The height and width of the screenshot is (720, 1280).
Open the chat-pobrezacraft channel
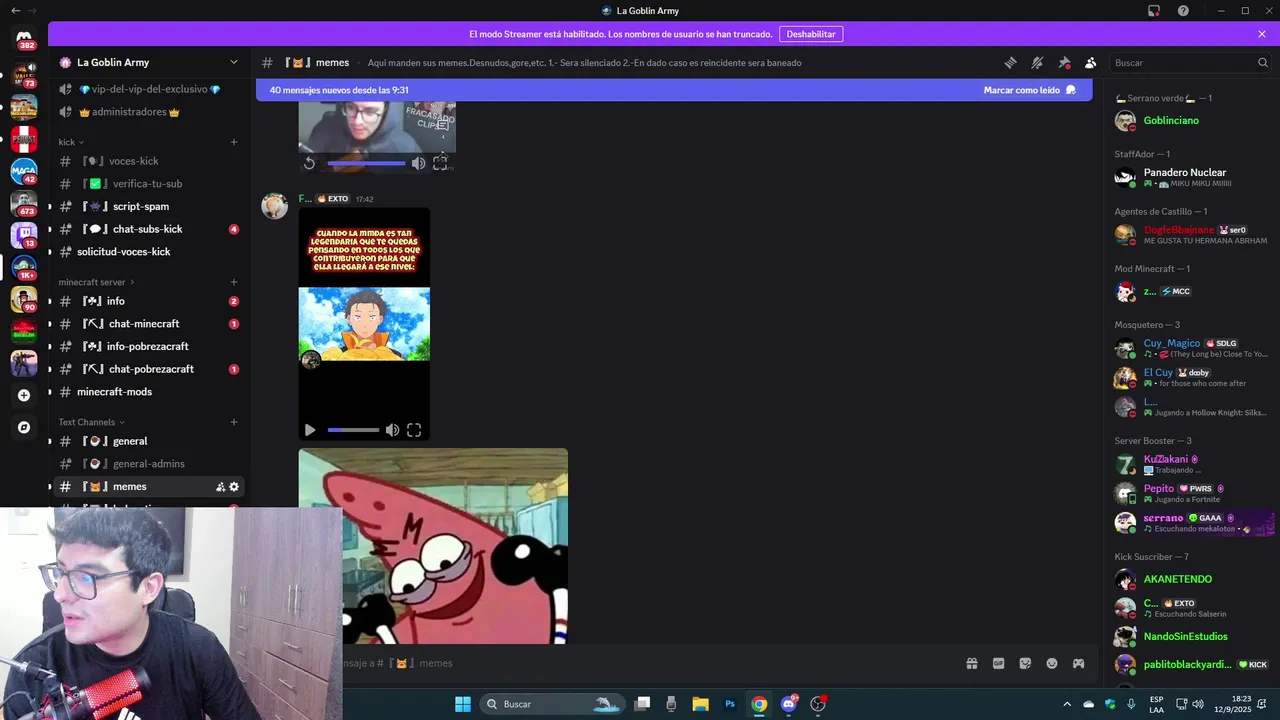coord(149,369)
